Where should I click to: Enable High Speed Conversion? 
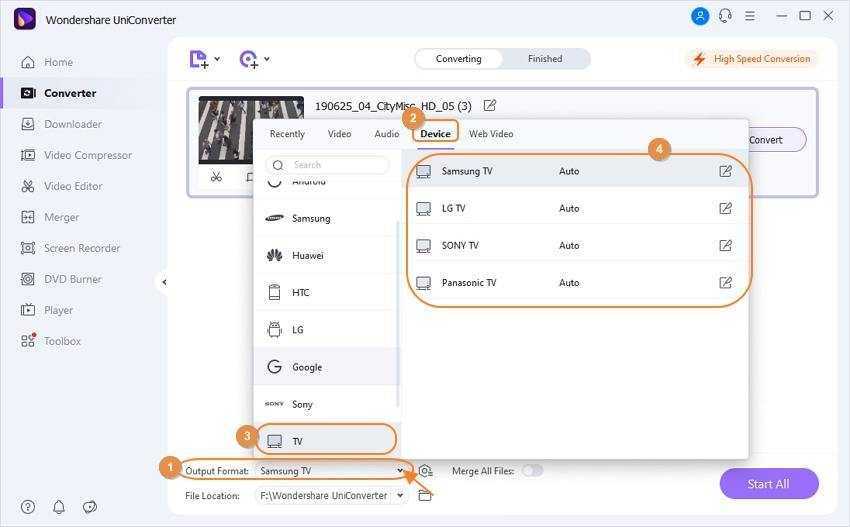(752, 59)
